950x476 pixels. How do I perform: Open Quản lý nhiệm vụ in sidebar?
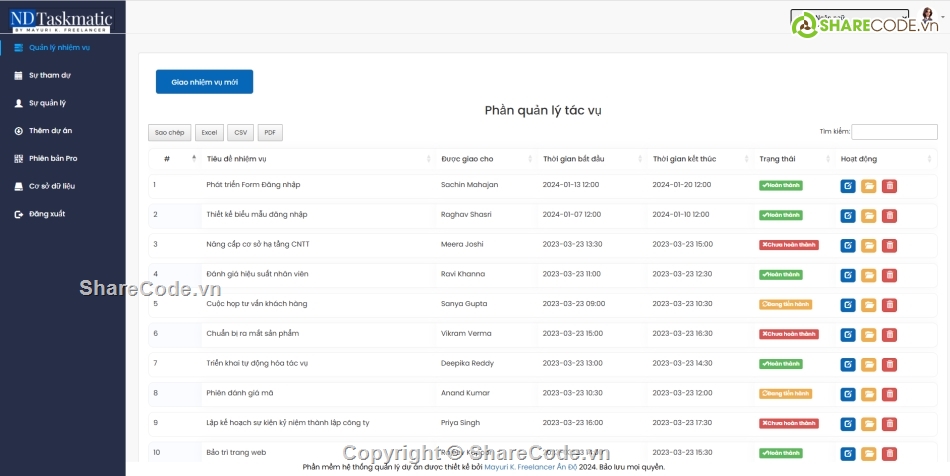(59, 47)
